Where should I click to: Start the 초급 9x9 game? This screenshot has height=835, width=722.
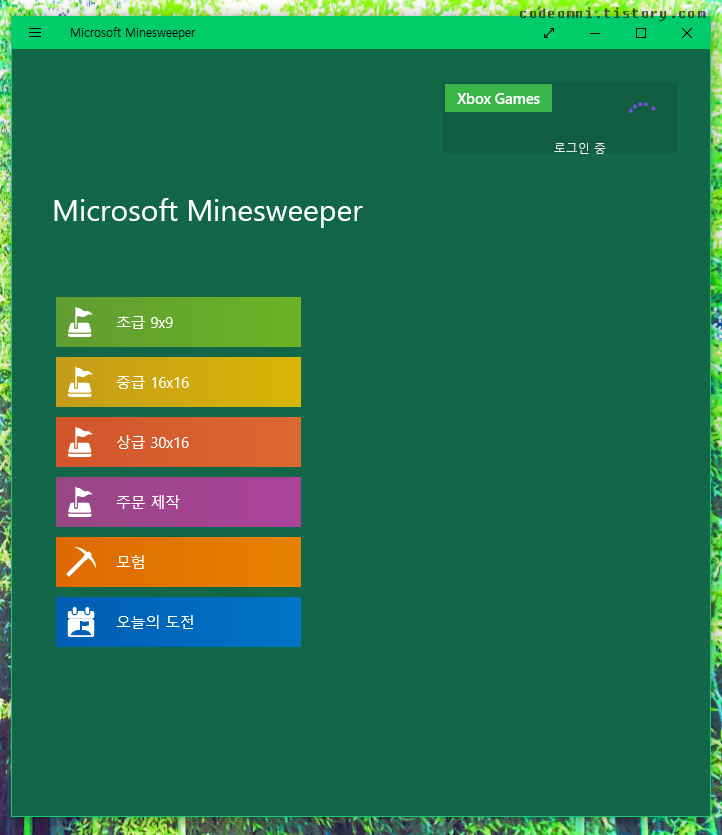coord(178,322)
